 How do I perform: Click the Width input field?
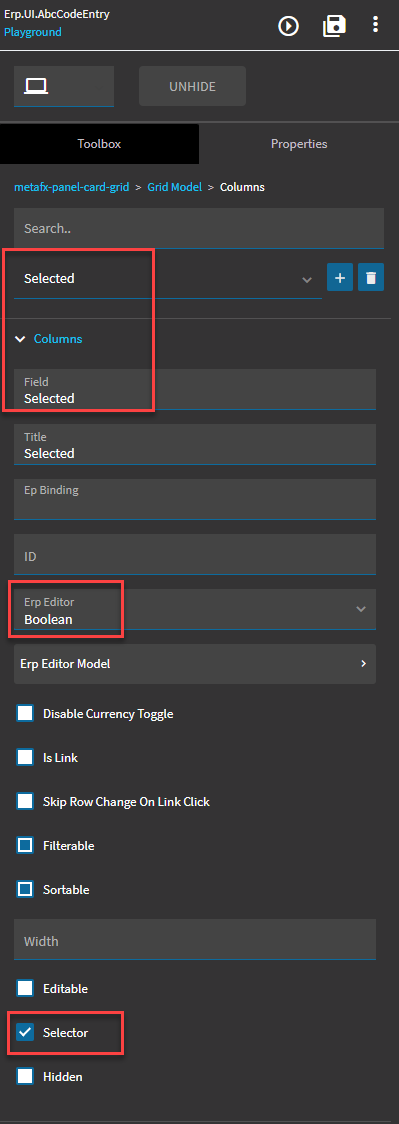(195, 939)
